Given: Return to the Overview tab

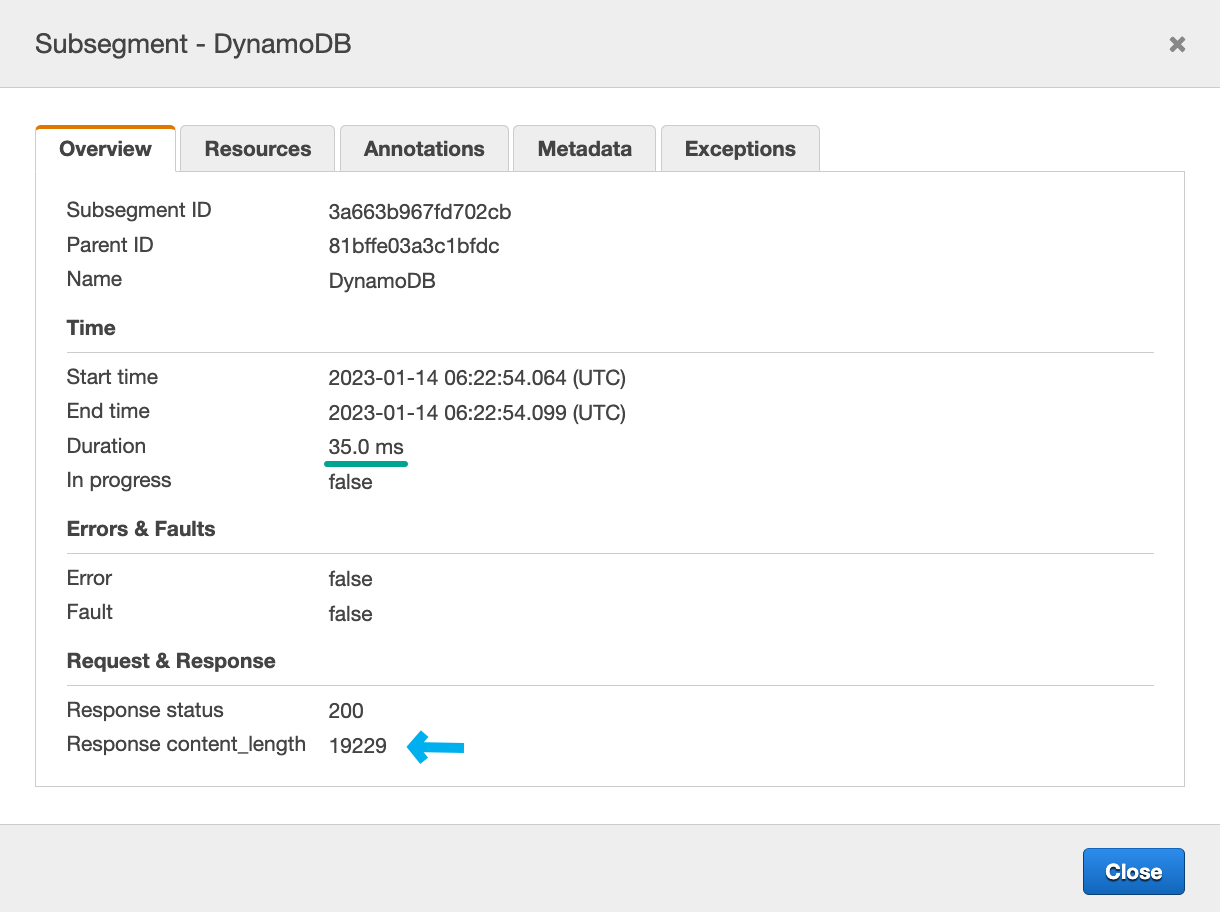Looking at the screenshot, I should tap(105, 148).
